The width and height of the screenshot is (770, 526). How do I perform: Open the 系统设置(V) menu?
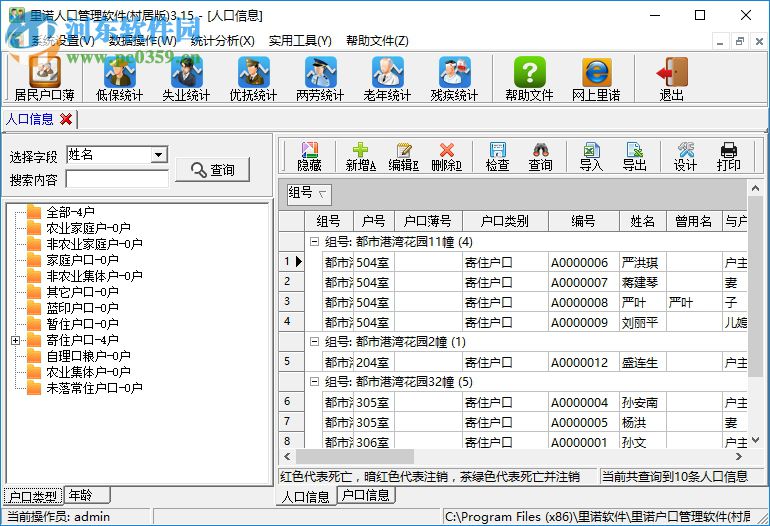point(62,41)
